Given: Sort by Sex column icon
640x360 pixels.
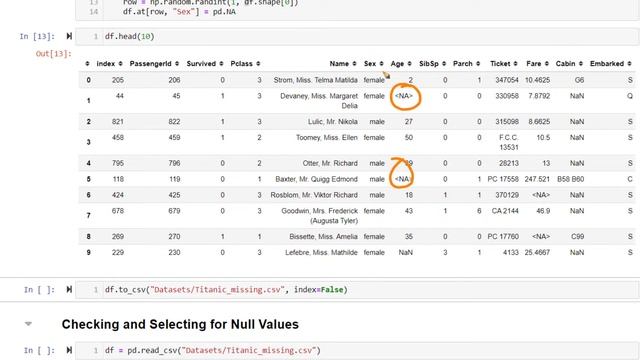Looking at the screenshot, I should click(x=381, y=64).
